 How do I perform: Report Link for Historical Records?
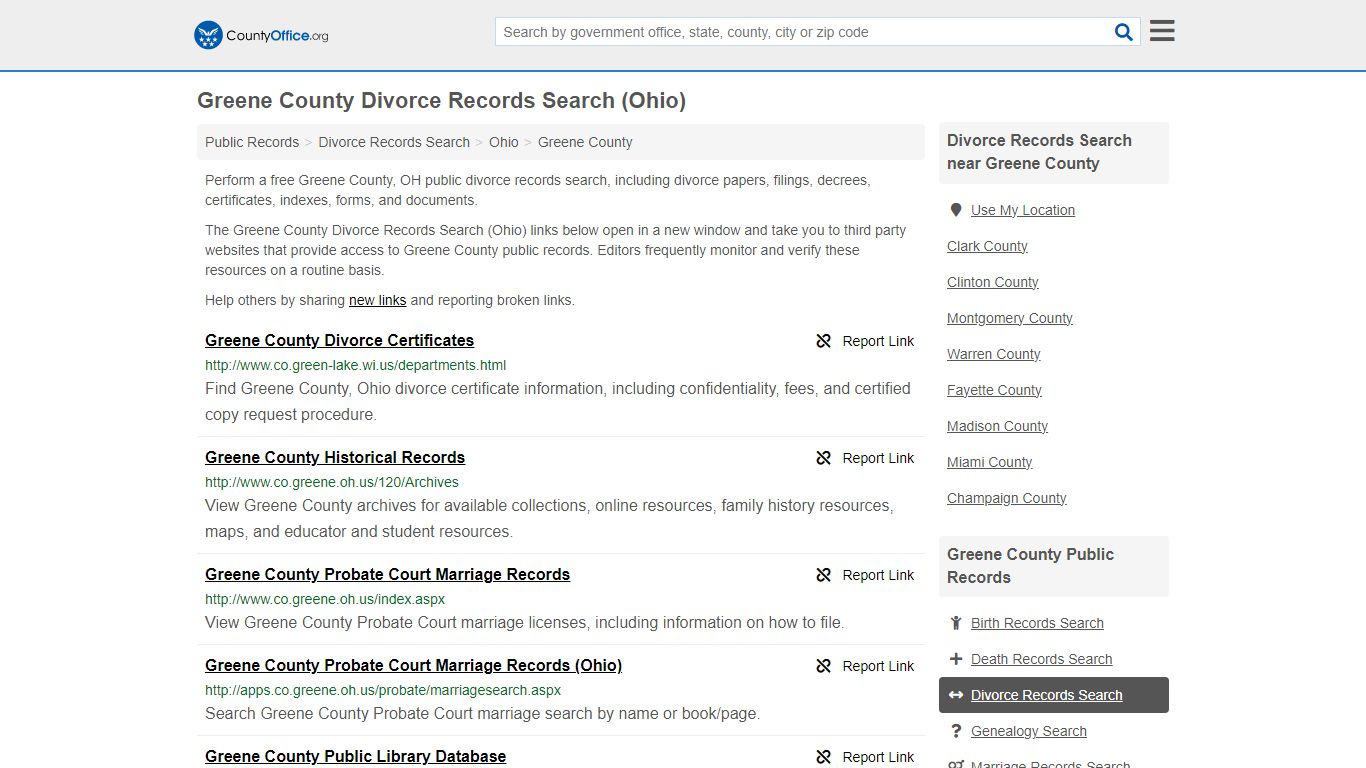[865, 458]
